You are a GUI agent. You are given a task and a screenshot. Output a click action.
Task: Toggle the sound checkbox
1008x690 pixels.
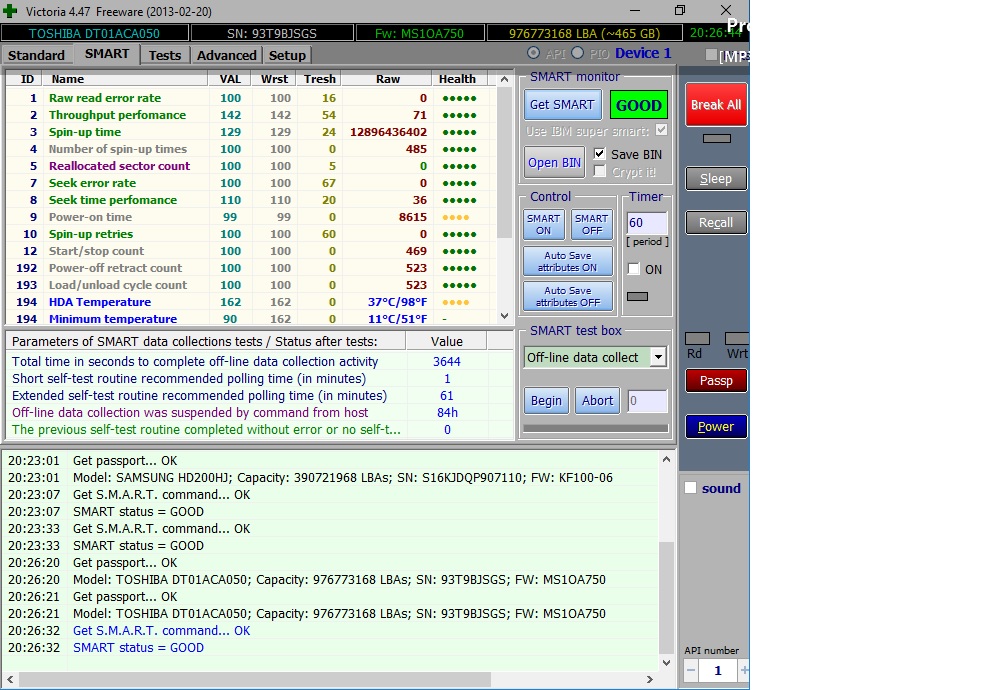click(690, 488)
